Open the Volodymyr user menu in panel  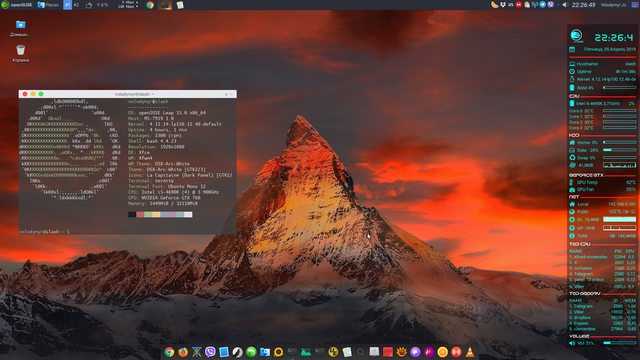613,5
